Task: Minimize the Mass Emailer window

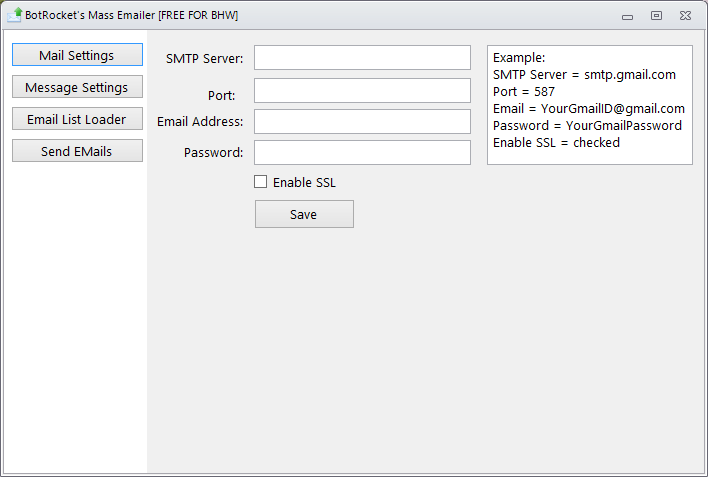Action: point(627,17)
